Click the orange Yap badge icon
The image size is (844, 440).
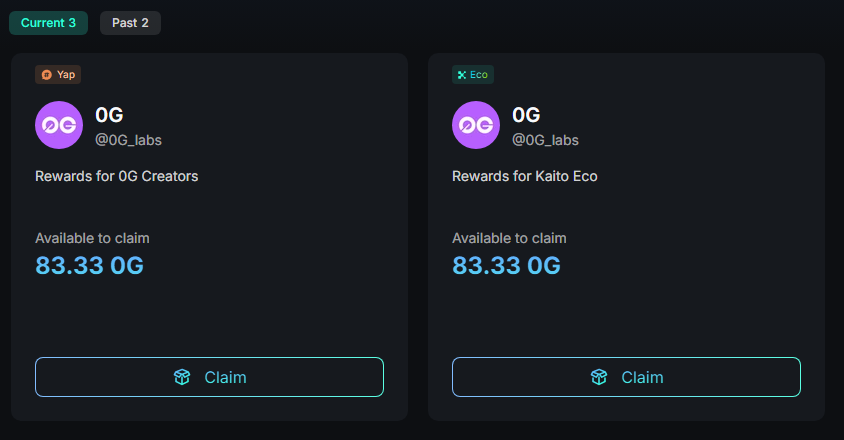(47, 75)
